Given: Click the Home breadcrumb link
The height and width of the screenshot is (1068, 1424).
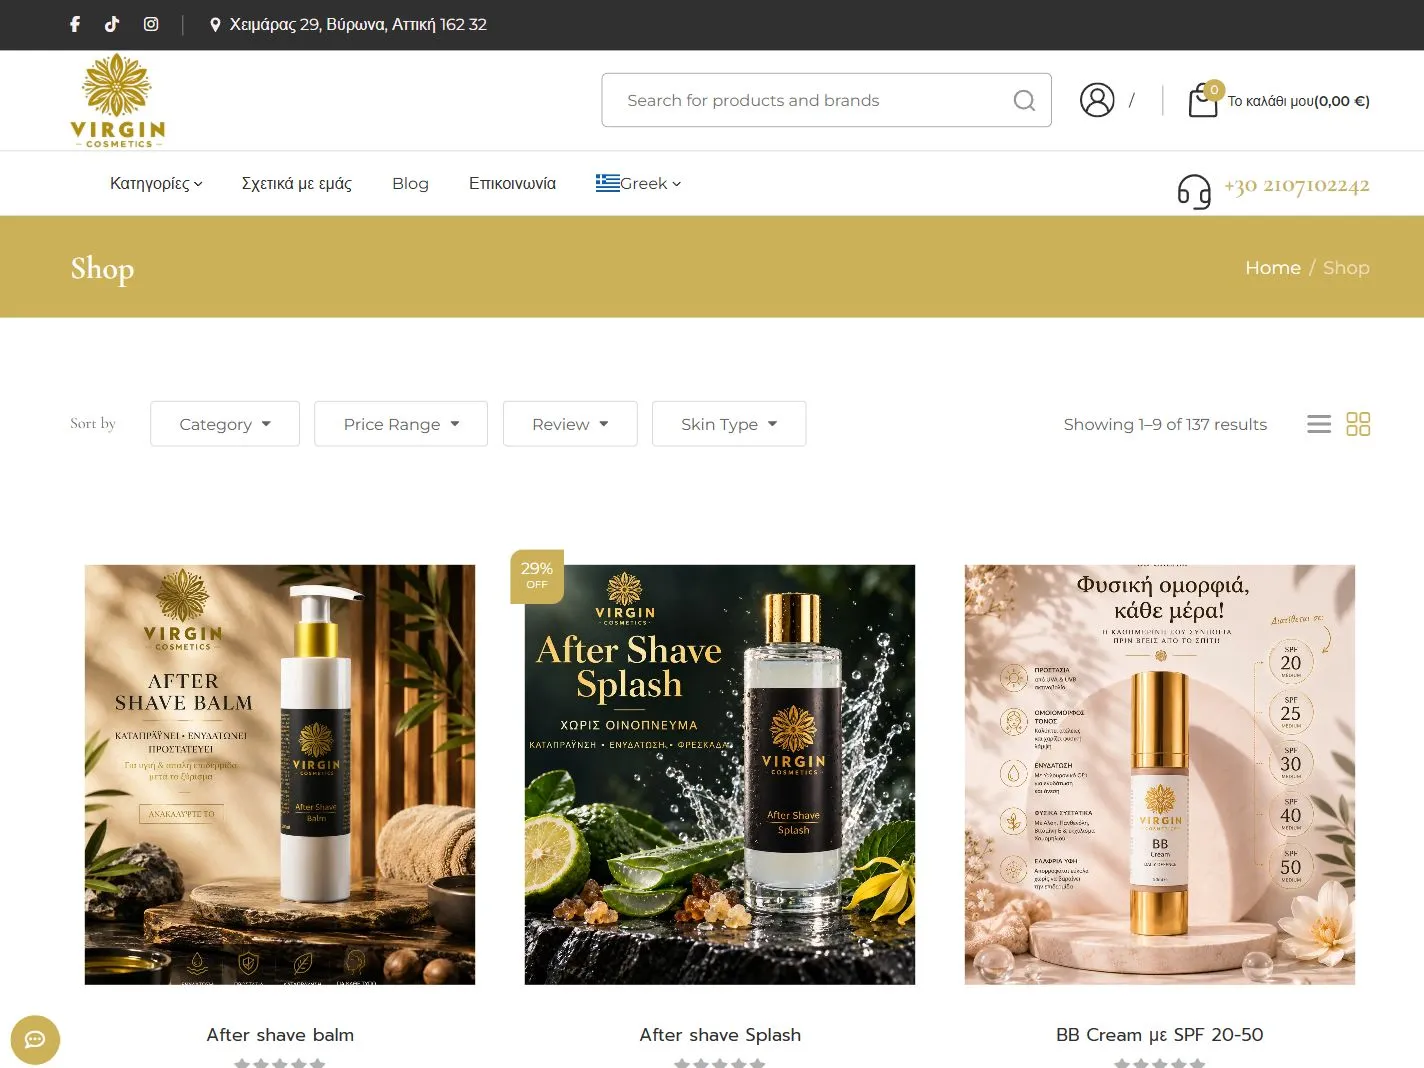Looking at the screenshot, I should point(1273,267).
